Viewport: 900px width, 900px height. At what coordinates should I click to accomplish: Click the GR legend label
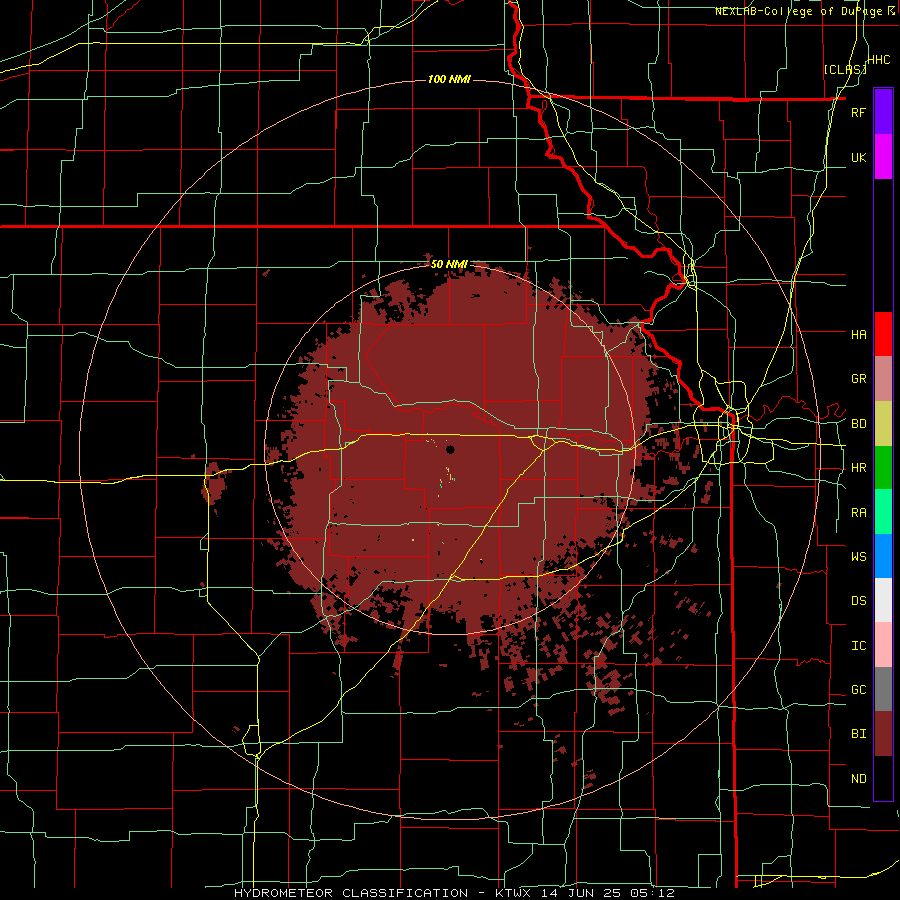pyautogui.click(x=858, y=379)
